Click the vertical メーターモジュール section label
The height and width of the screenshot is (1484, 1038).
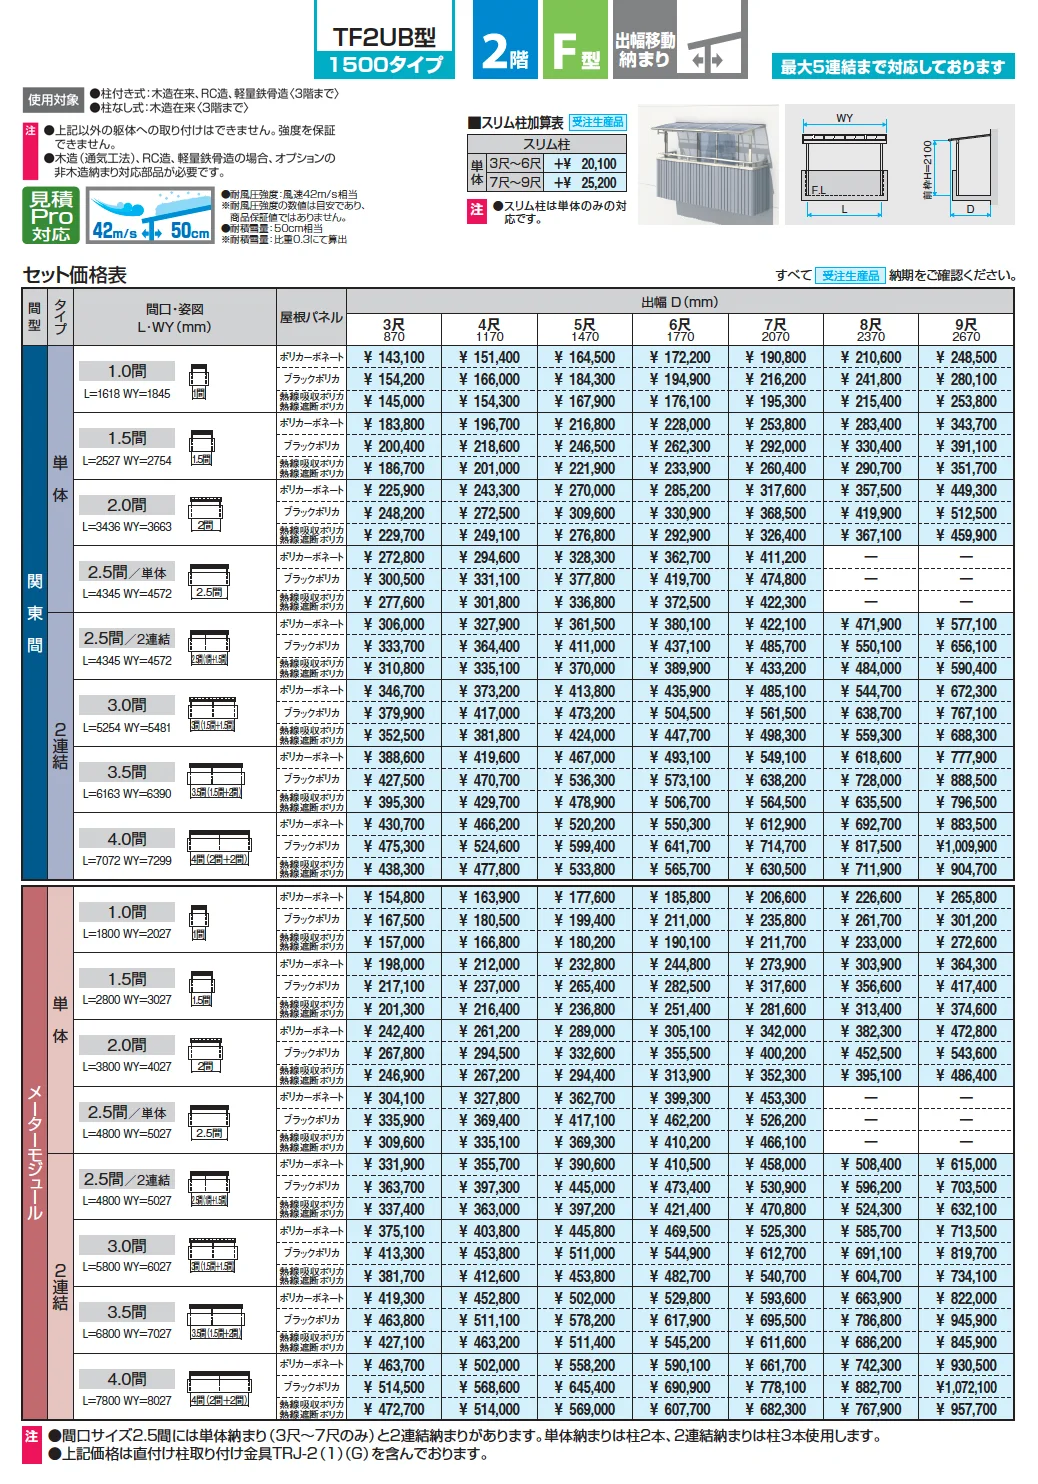pyautogui.click(x=35, y=1153)
